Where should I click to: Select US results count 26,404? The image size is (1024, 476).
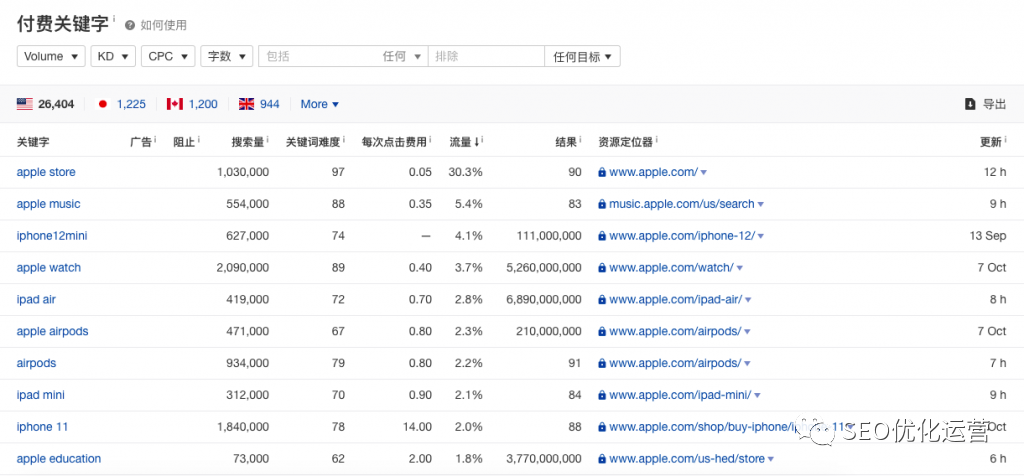[x=56, y=104]
